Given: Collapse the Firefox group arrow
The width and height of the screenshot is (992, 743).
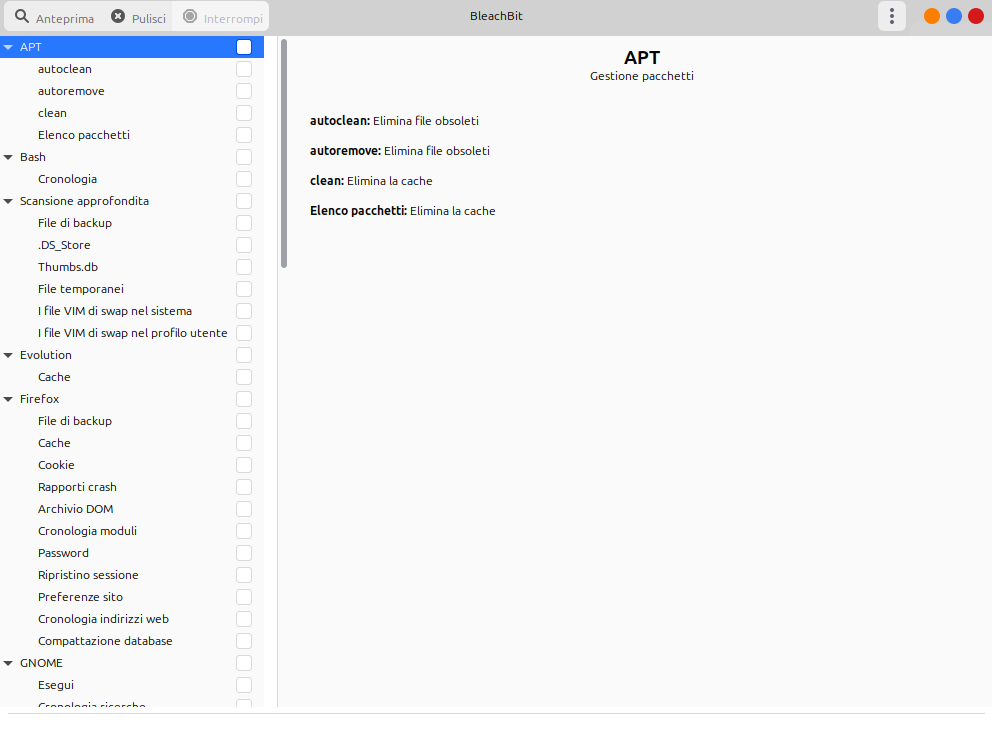Looking at the screenshot, I should (x=8, y=399).
